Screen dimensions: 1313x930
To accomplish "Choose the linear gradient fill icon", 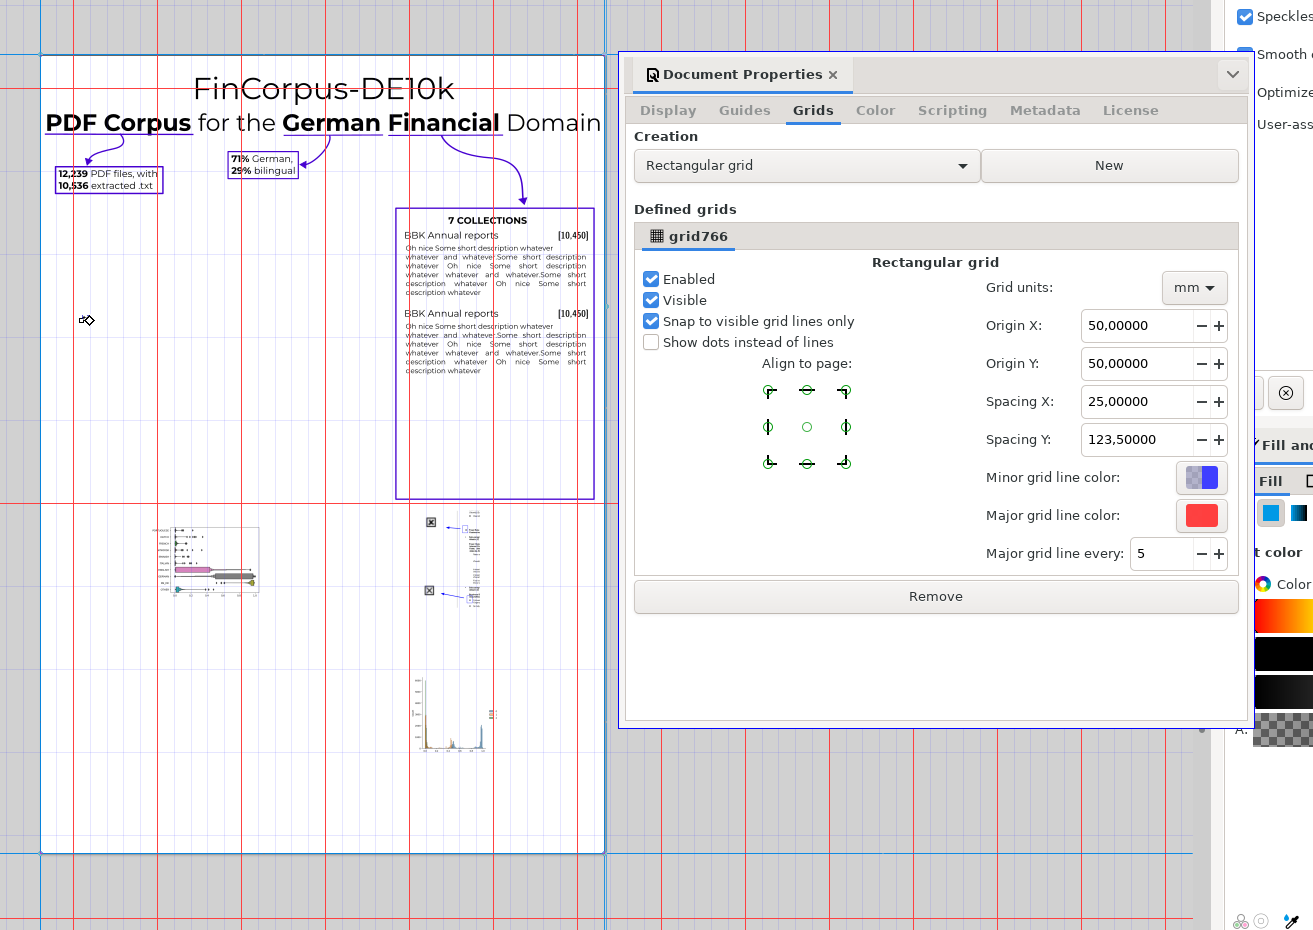I will [x=1299, y=513].
